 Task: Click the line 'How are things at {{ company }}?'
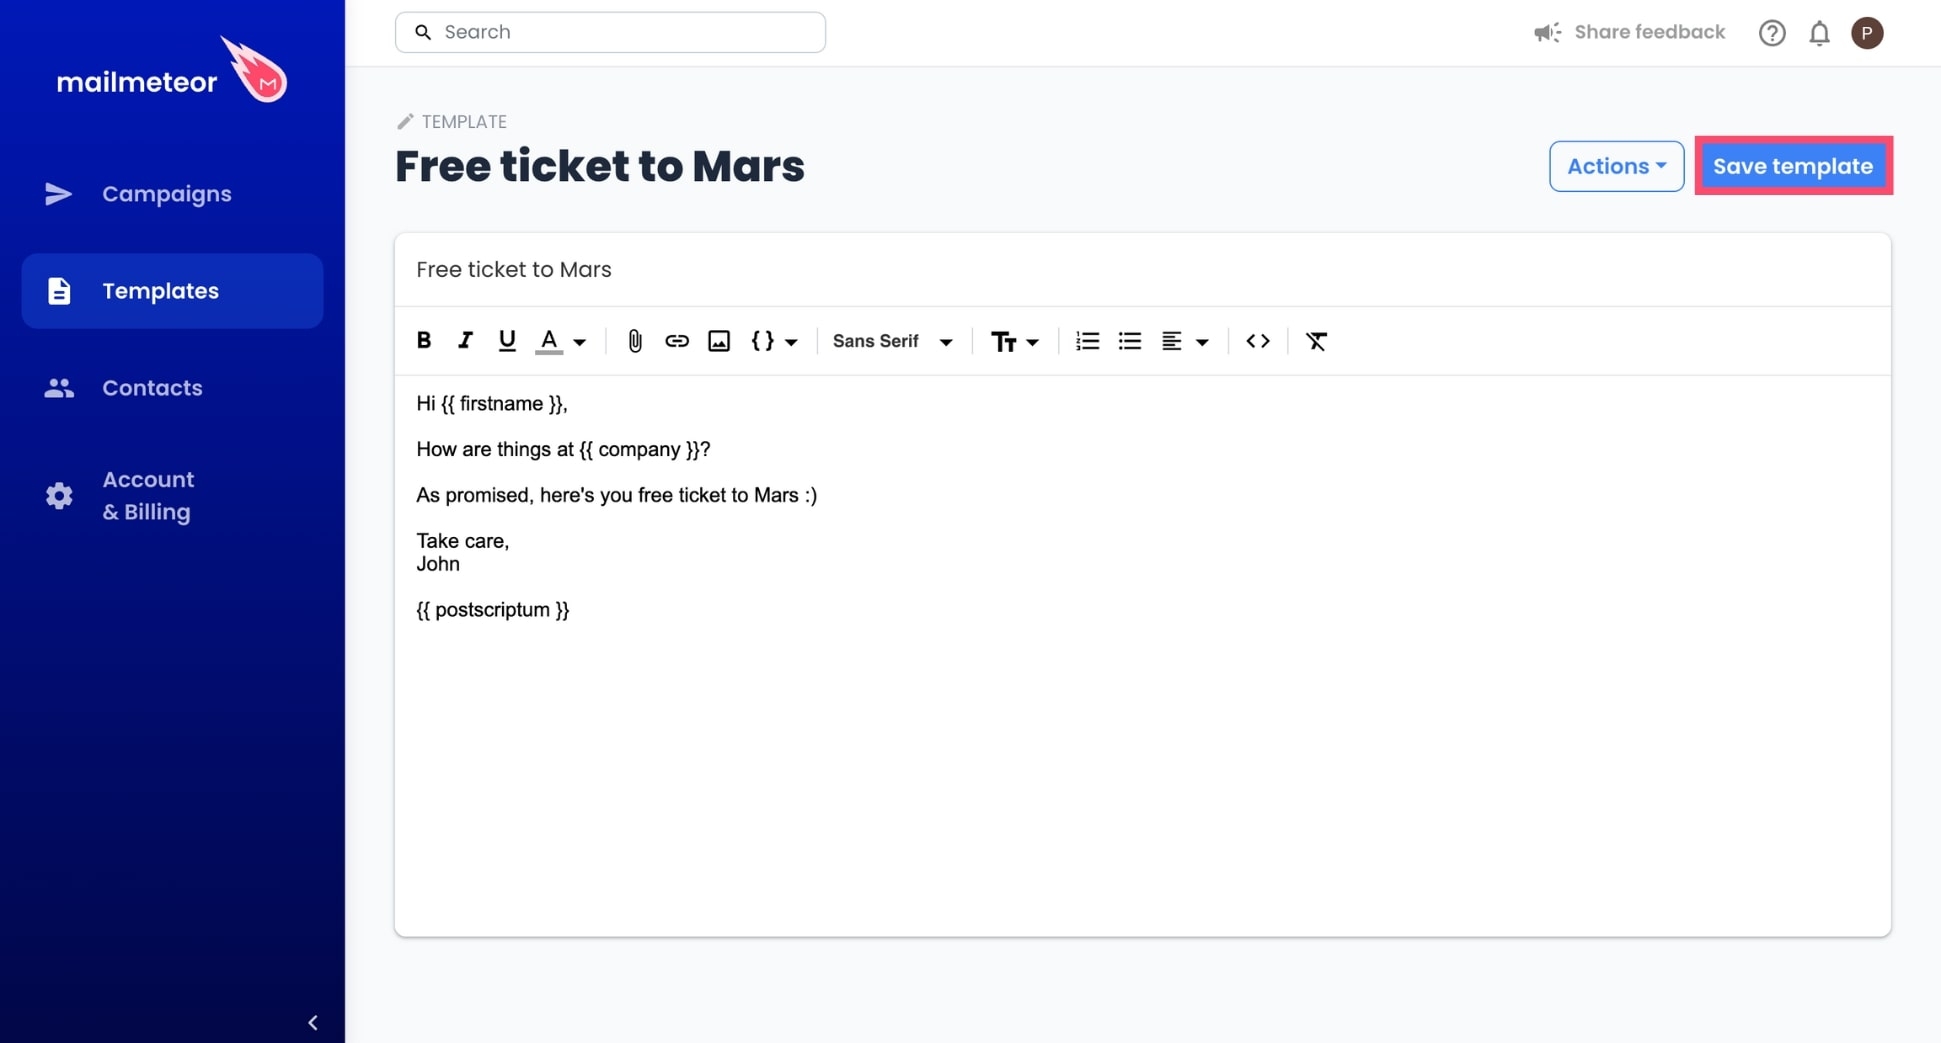pyautogui.click(x=563, y=450)
